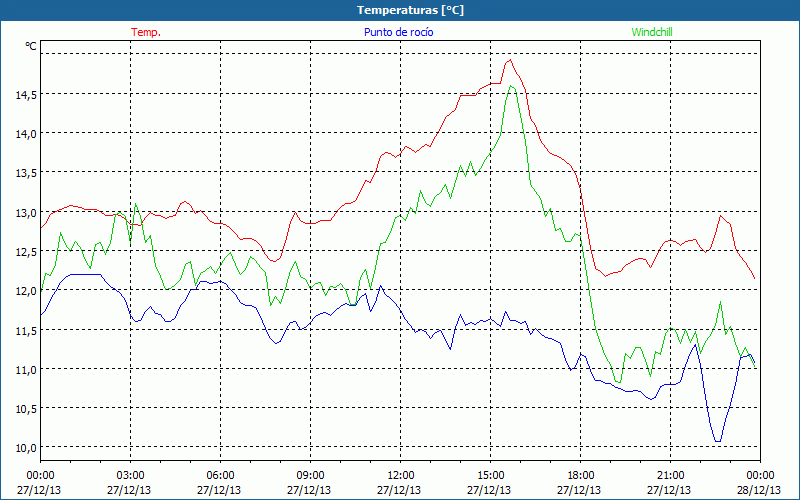The height and width of the screenshot is (500, 800).
Task: Select the 03:00 time axis label
Action: click(131, 475)
